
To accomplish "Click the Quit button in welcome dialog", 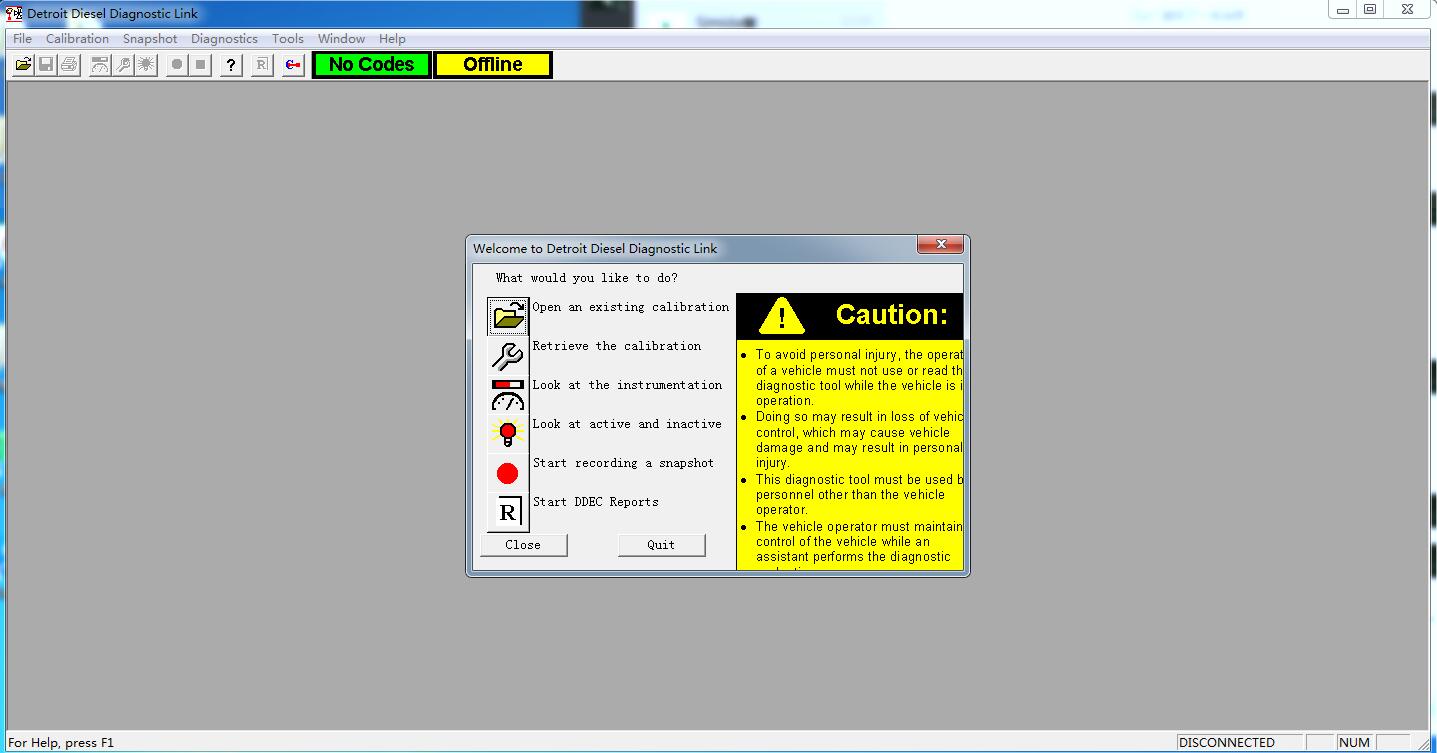I will tap(661, 545).
